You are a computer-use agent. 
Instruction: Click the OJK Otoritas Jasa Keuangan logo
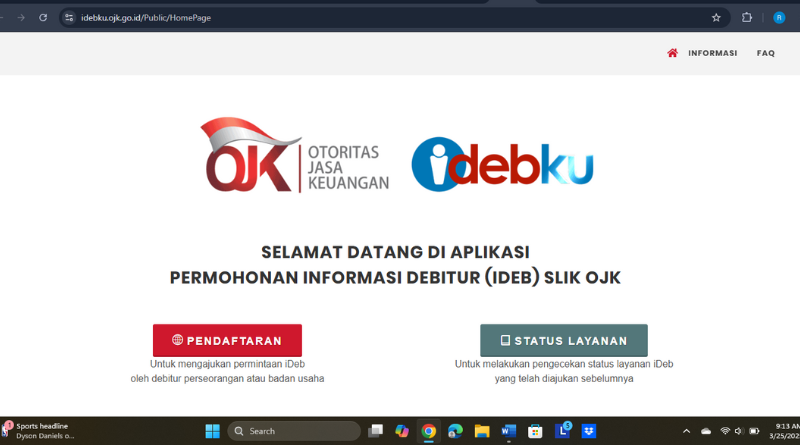pyautogui.click(x=294, y=156)
